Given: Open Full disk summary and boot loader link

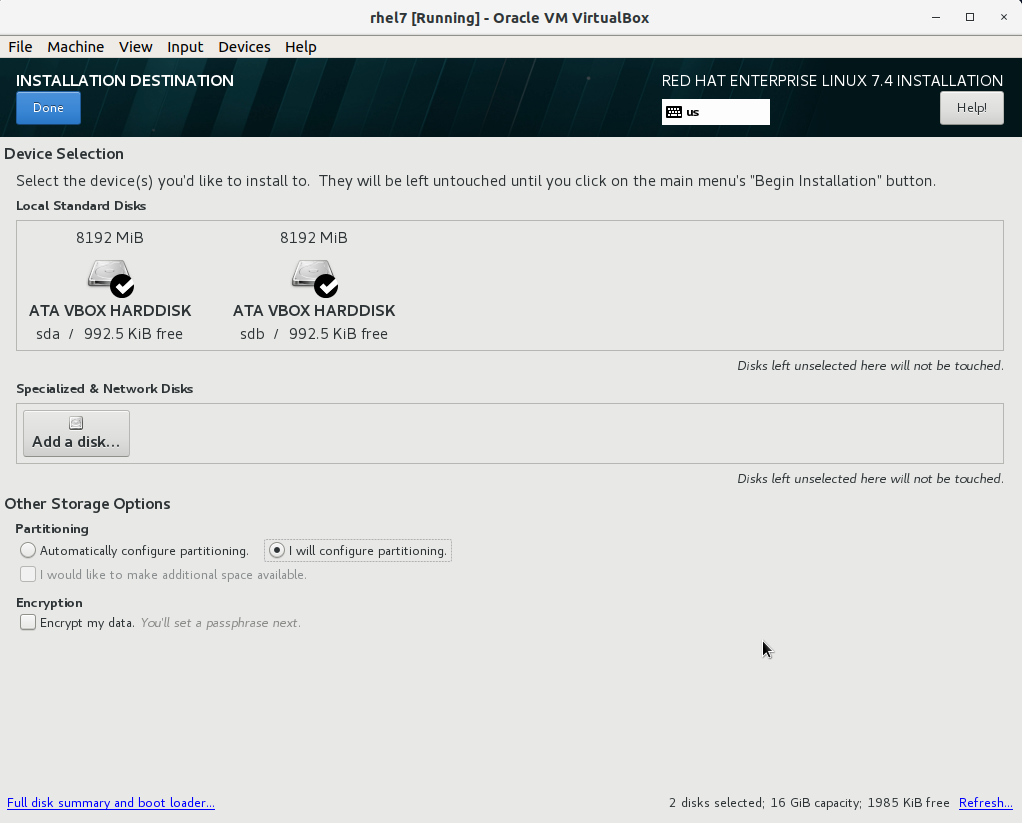Looking at the screenshot, I should point(111,803).
